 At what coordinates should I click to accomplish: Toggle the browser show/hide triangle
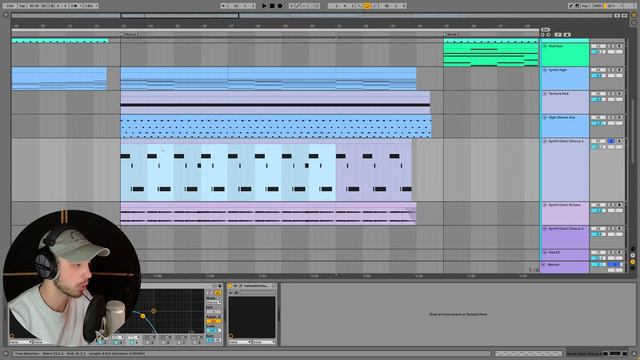click(x=6, y=15)
